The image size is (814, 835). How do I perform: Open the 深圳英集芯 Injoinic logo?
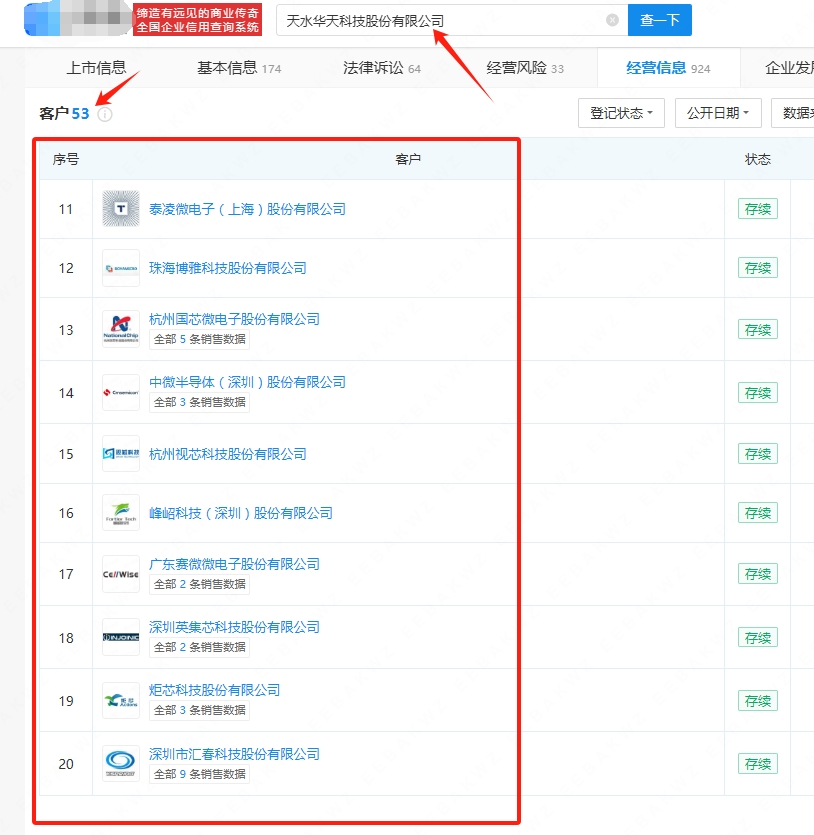(x=121, y=637)
